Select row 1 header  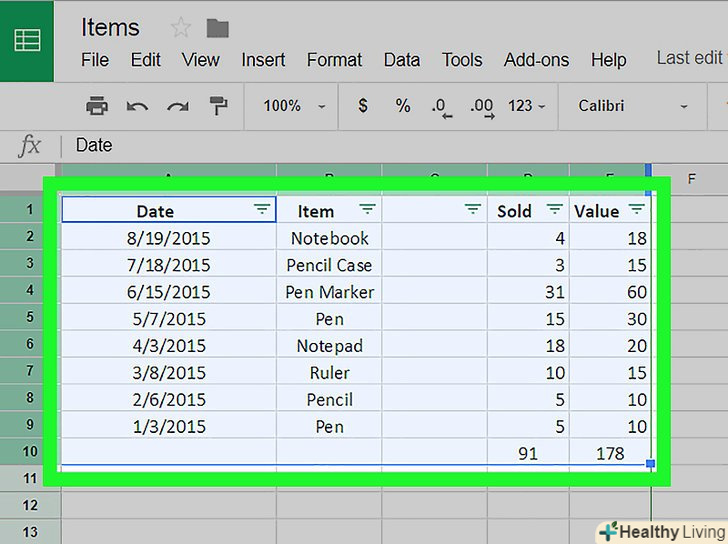[30, 209]
